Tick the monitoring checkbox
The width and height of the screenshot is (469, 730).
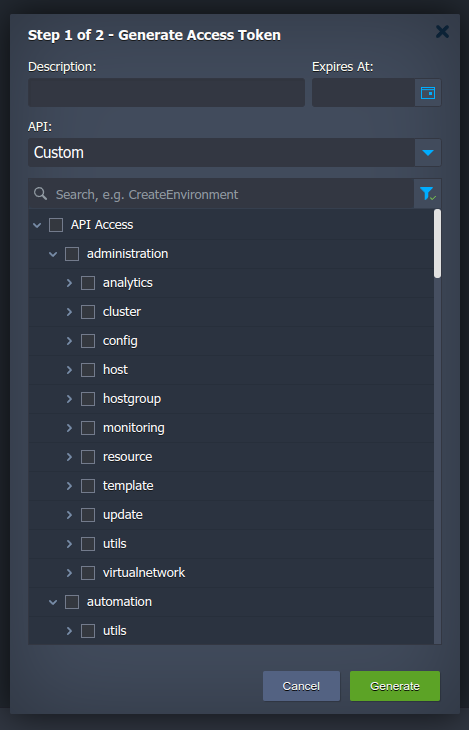[x=88, y=428]
